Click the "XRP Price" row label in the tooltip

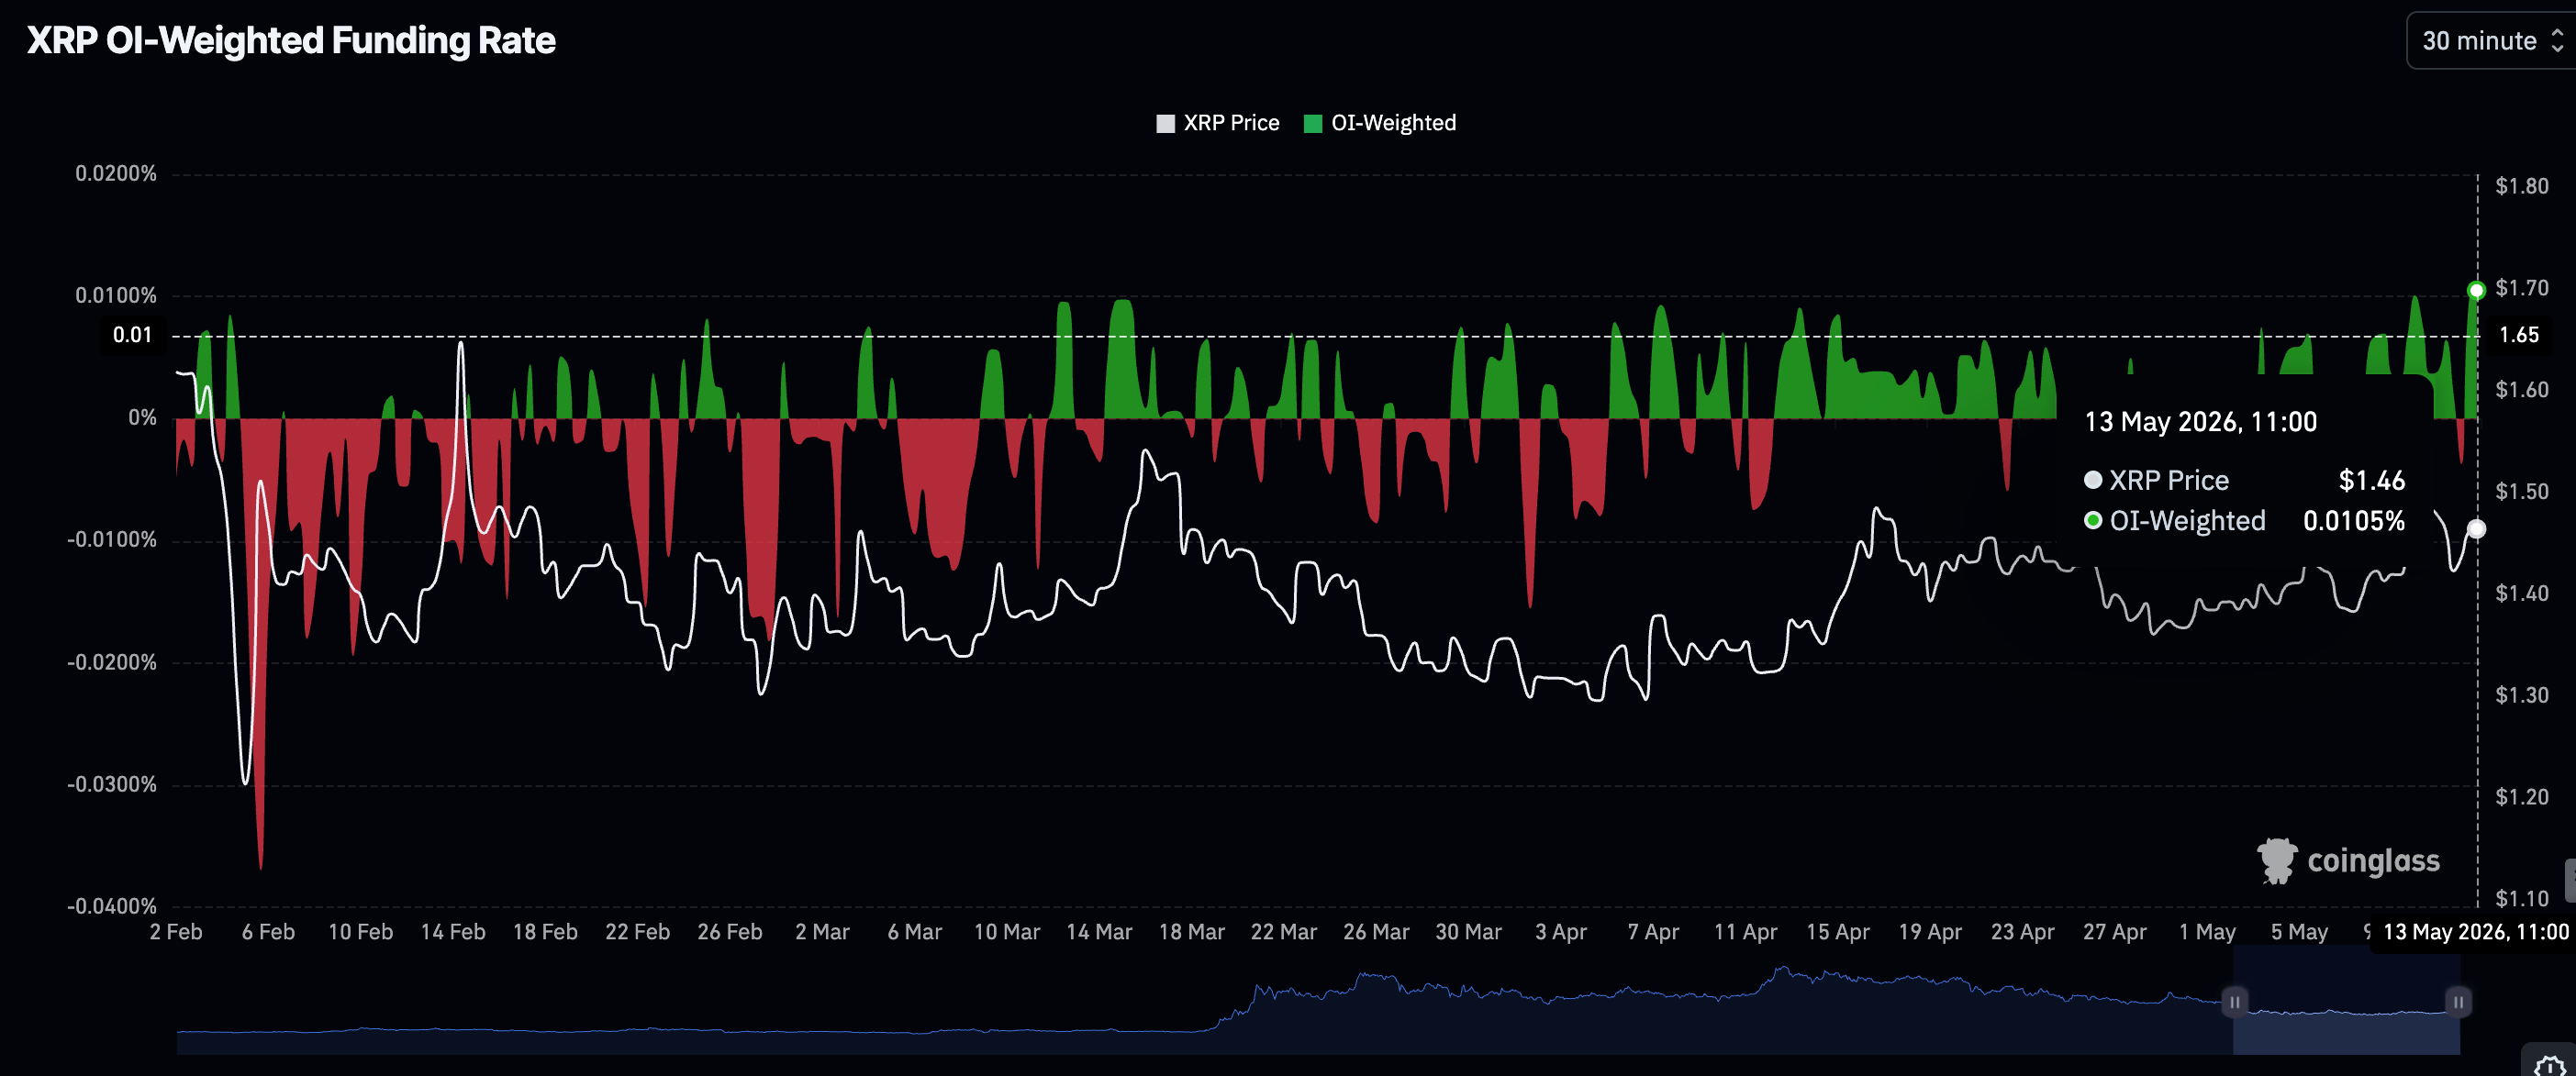click(x=2169, y=481)
